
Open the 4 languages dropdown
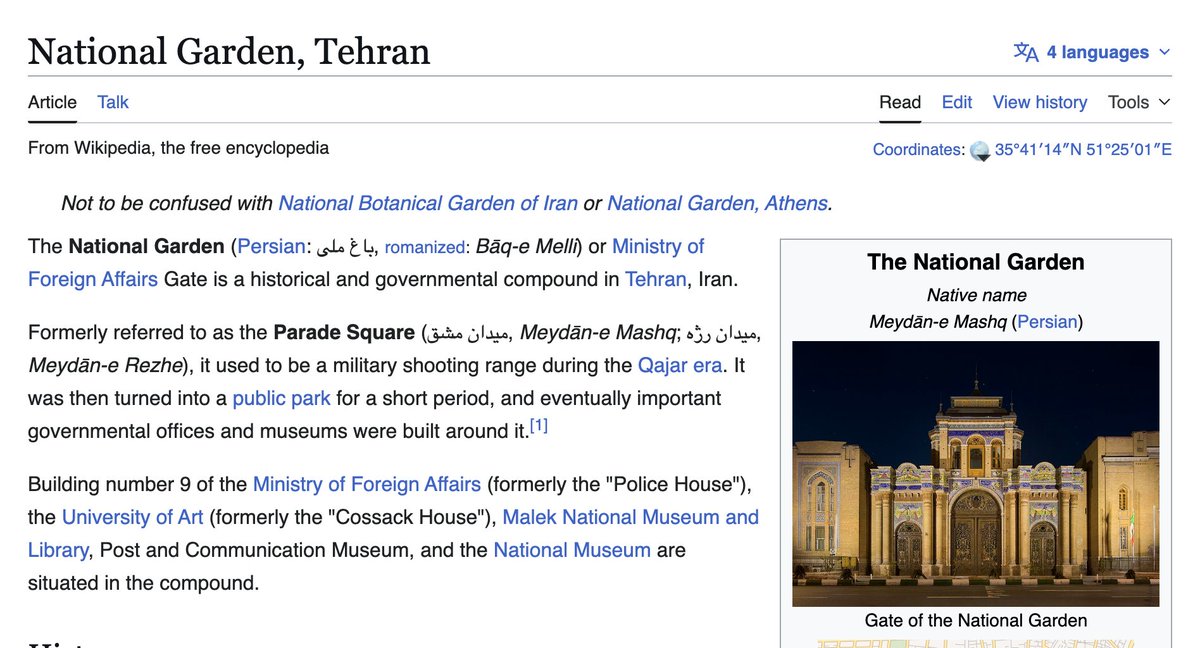point(1092,52)
